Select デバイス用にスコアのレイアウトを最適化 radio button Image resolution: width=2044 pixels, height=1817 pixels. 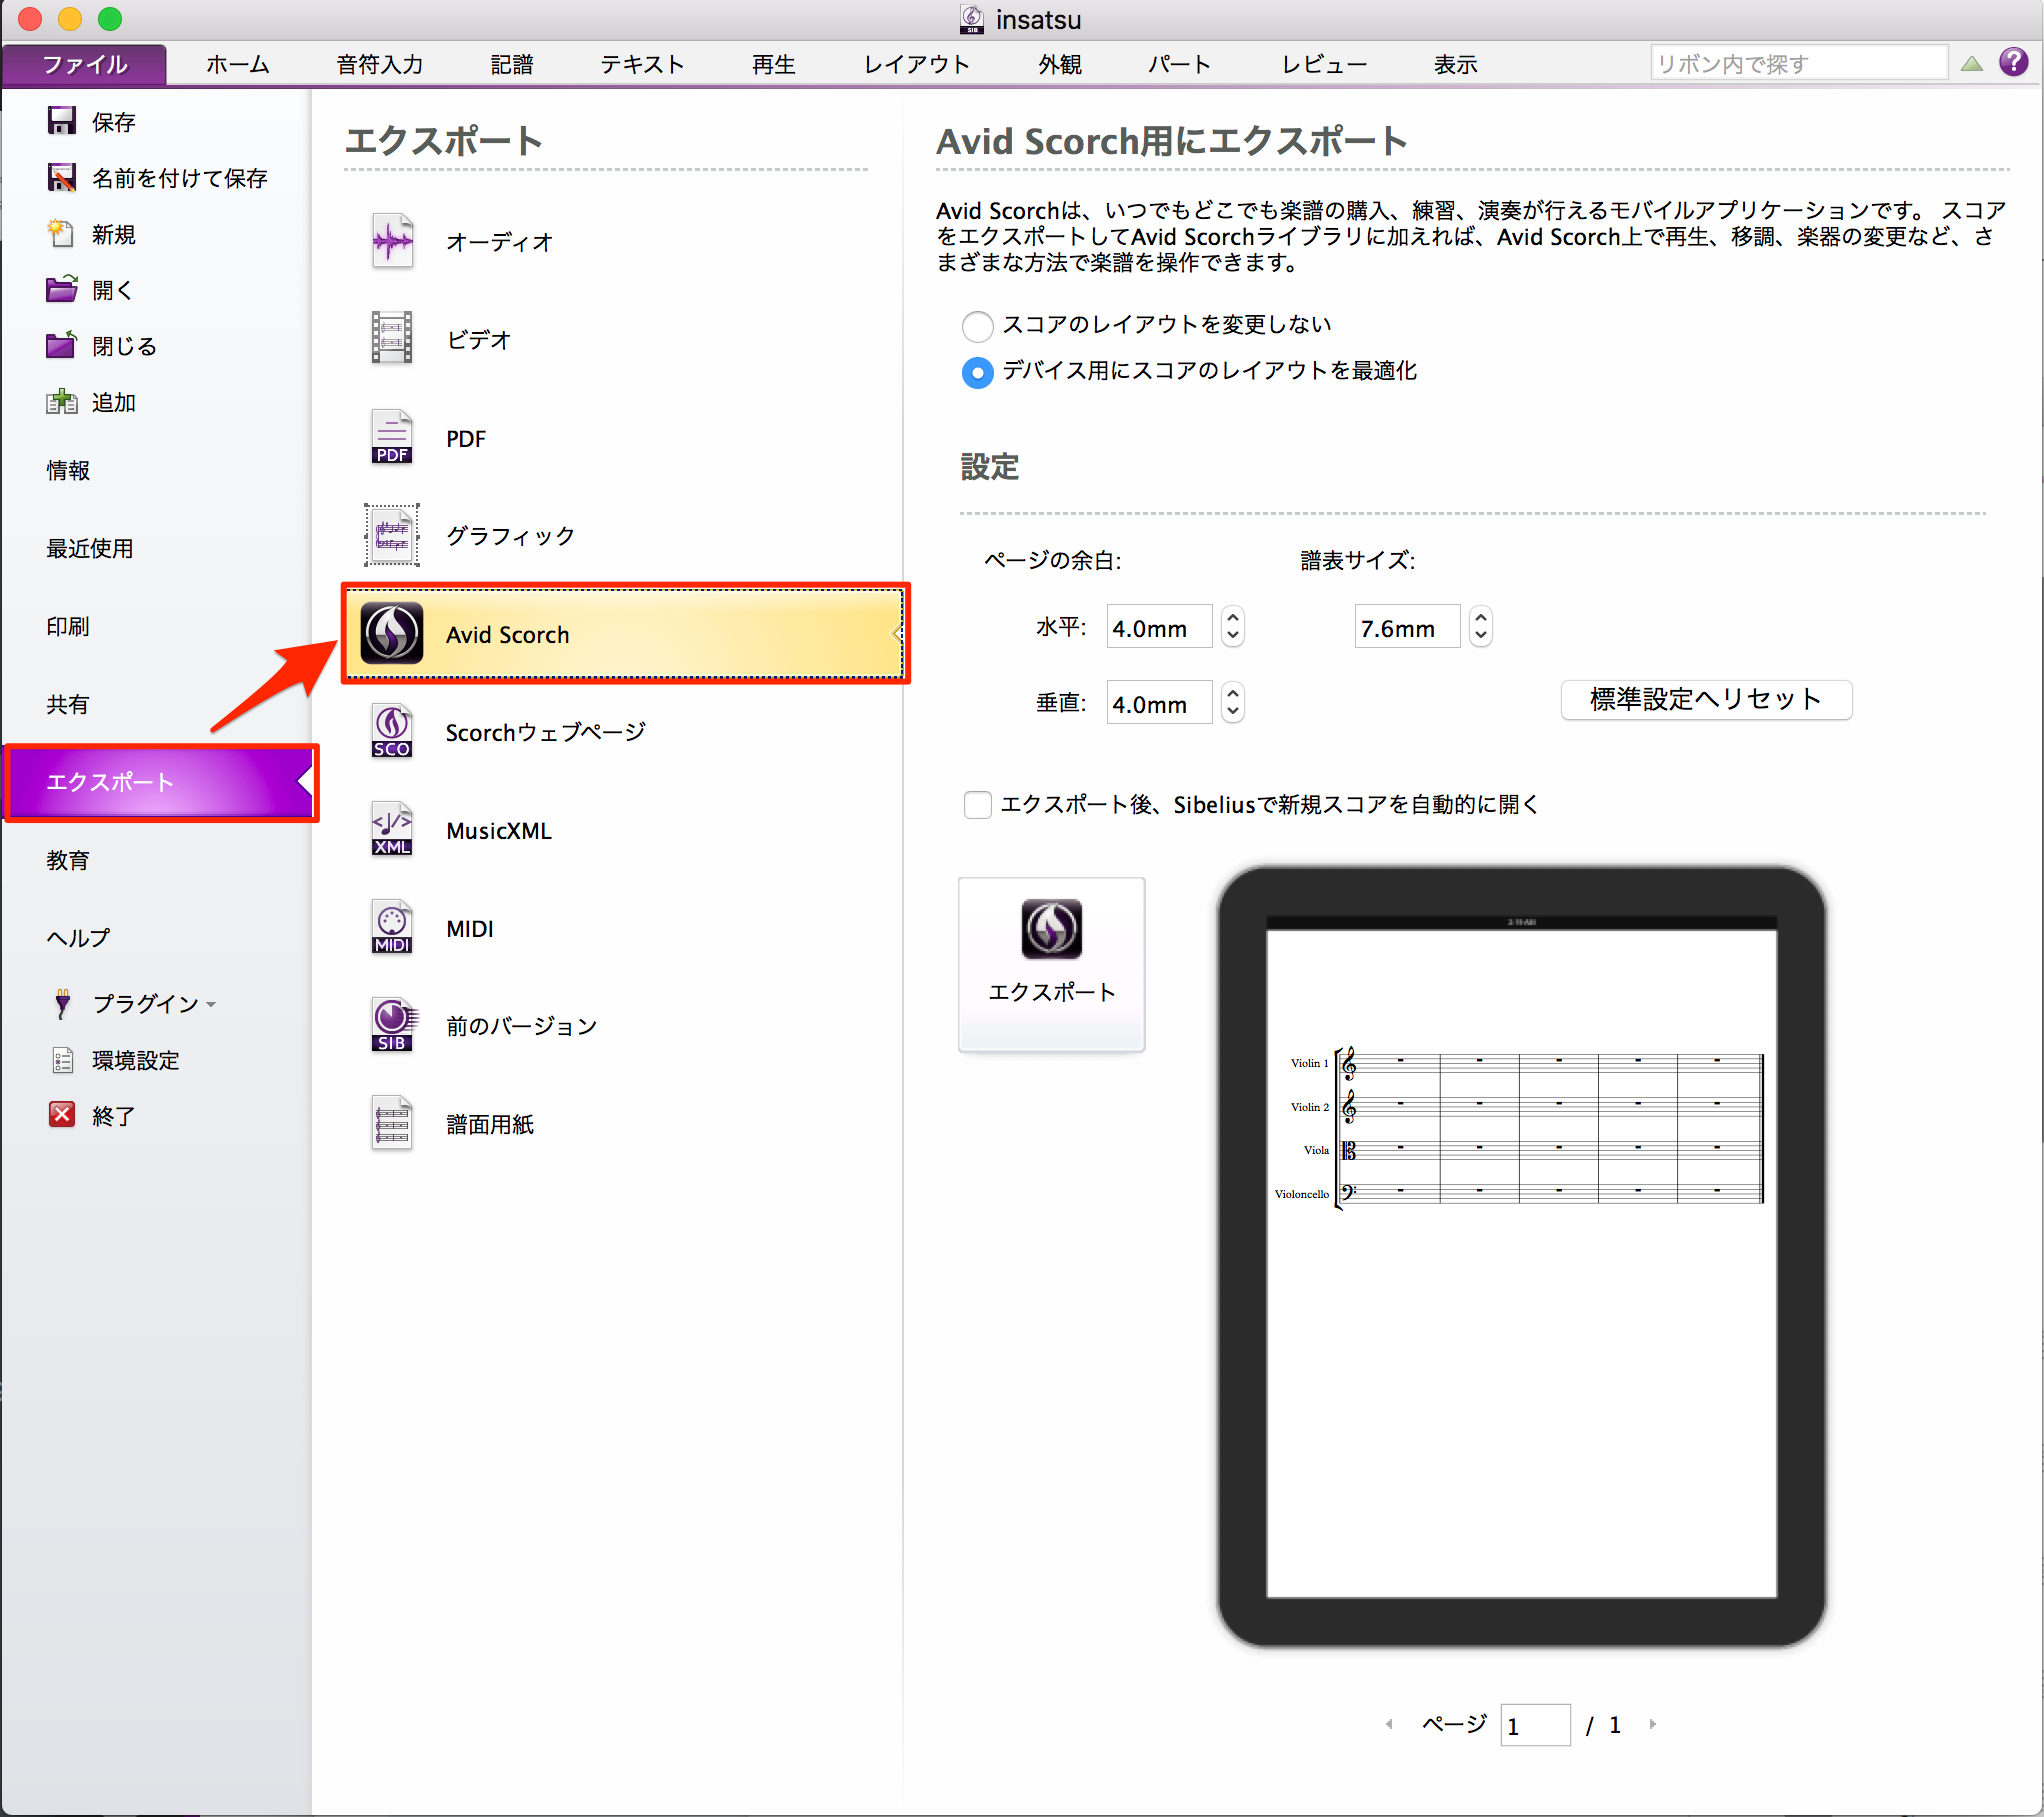(977, 372)
